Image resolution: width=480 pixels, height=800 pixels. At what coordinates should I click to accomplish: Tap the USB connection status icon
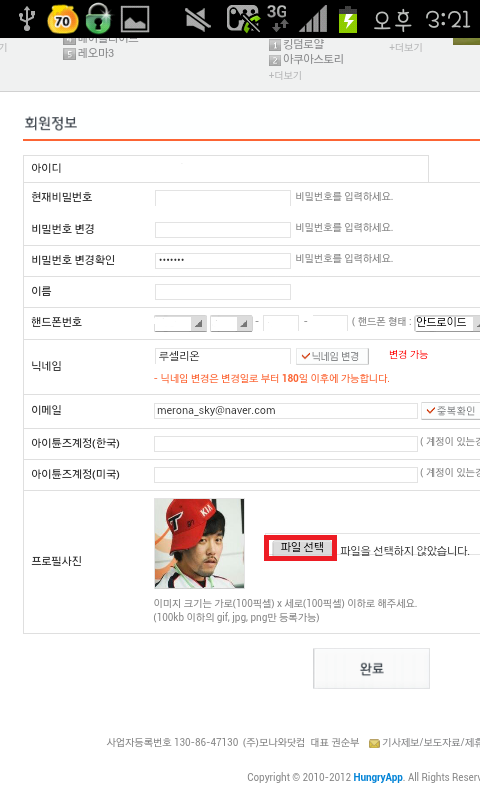click(x=27, y=19)
